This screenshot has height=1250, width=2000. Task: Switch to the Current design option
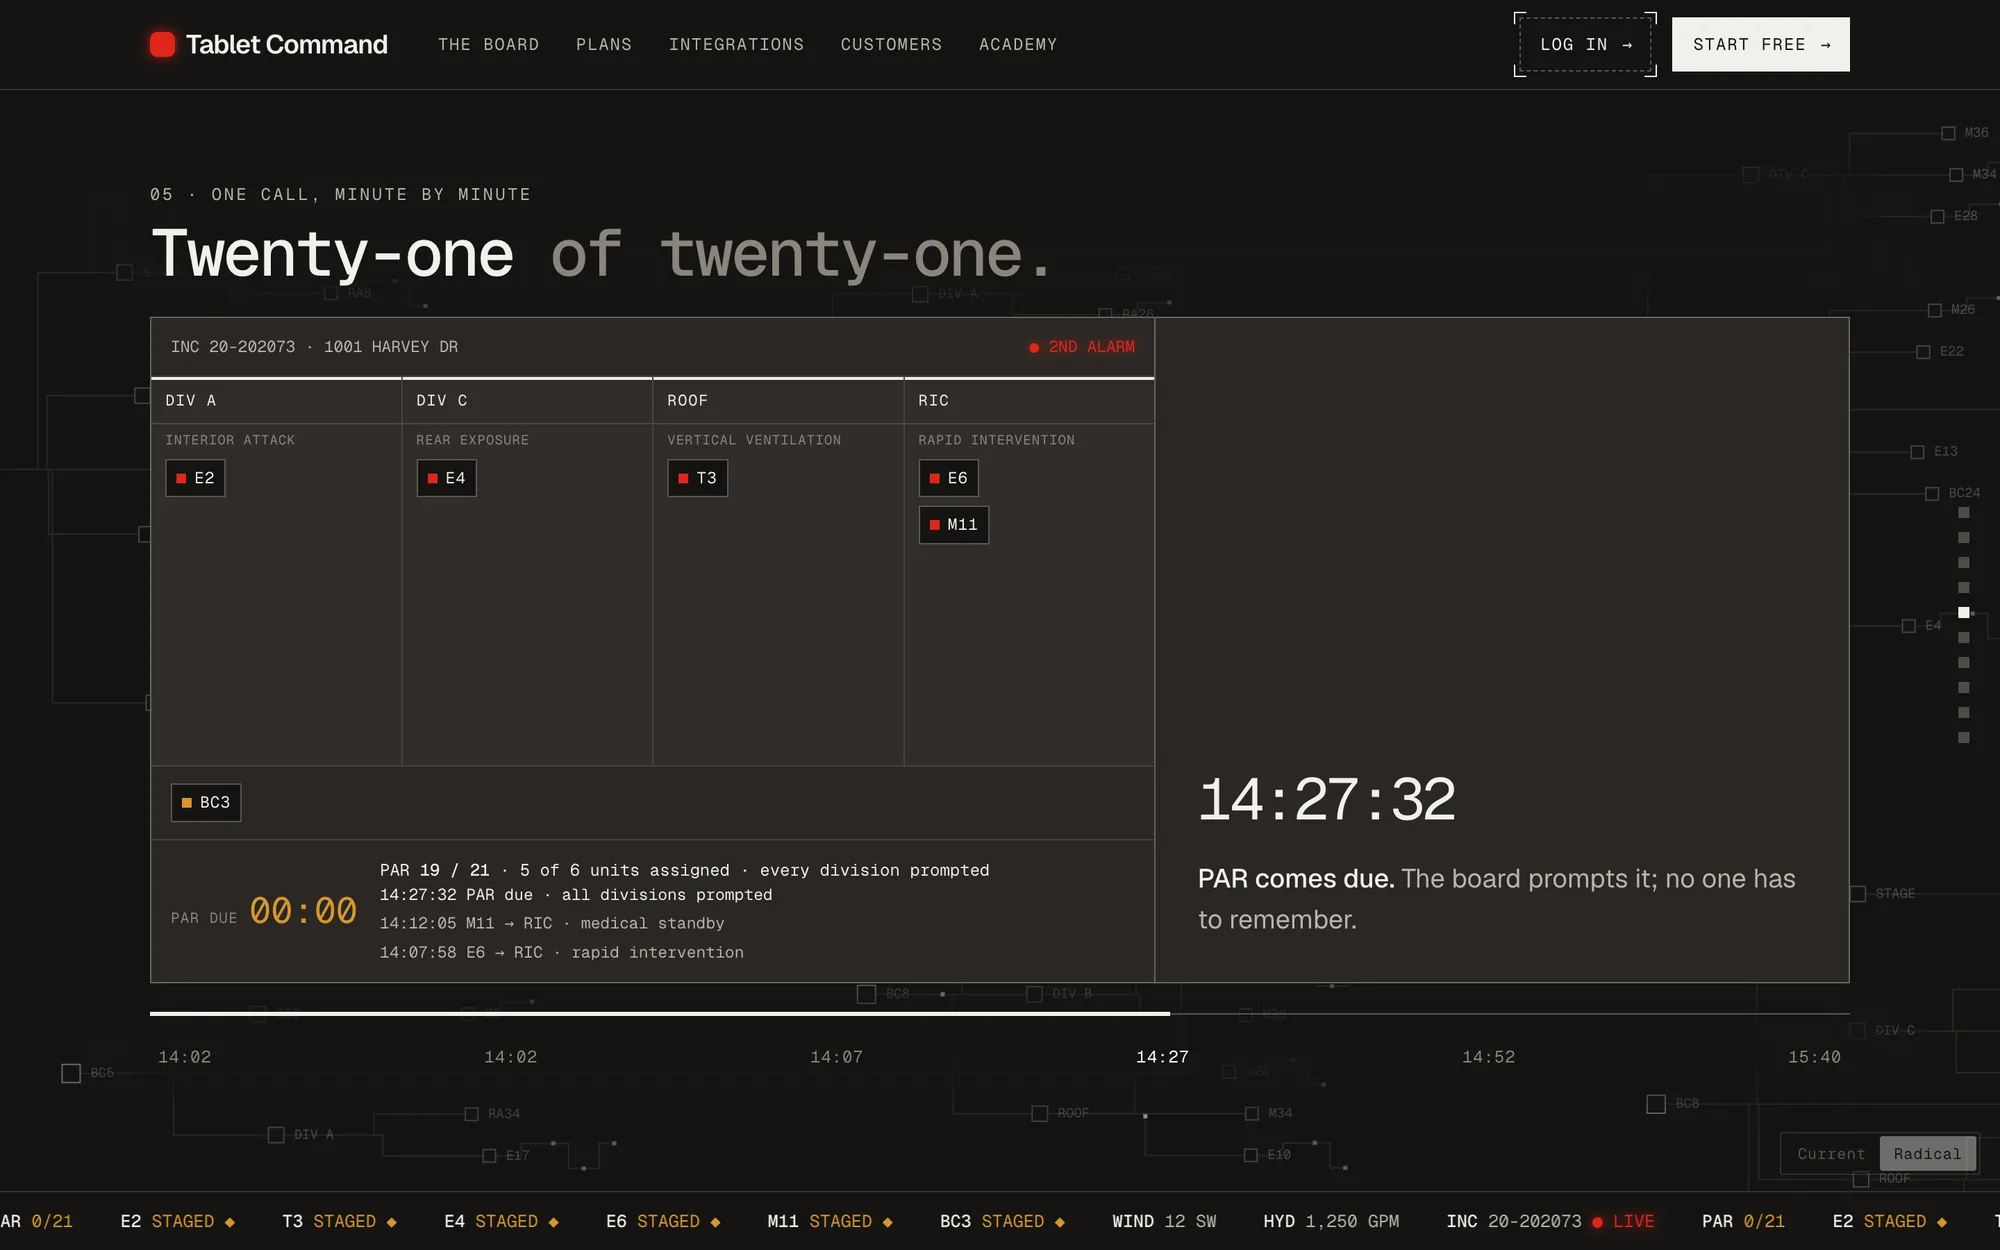(1831, 1154)
